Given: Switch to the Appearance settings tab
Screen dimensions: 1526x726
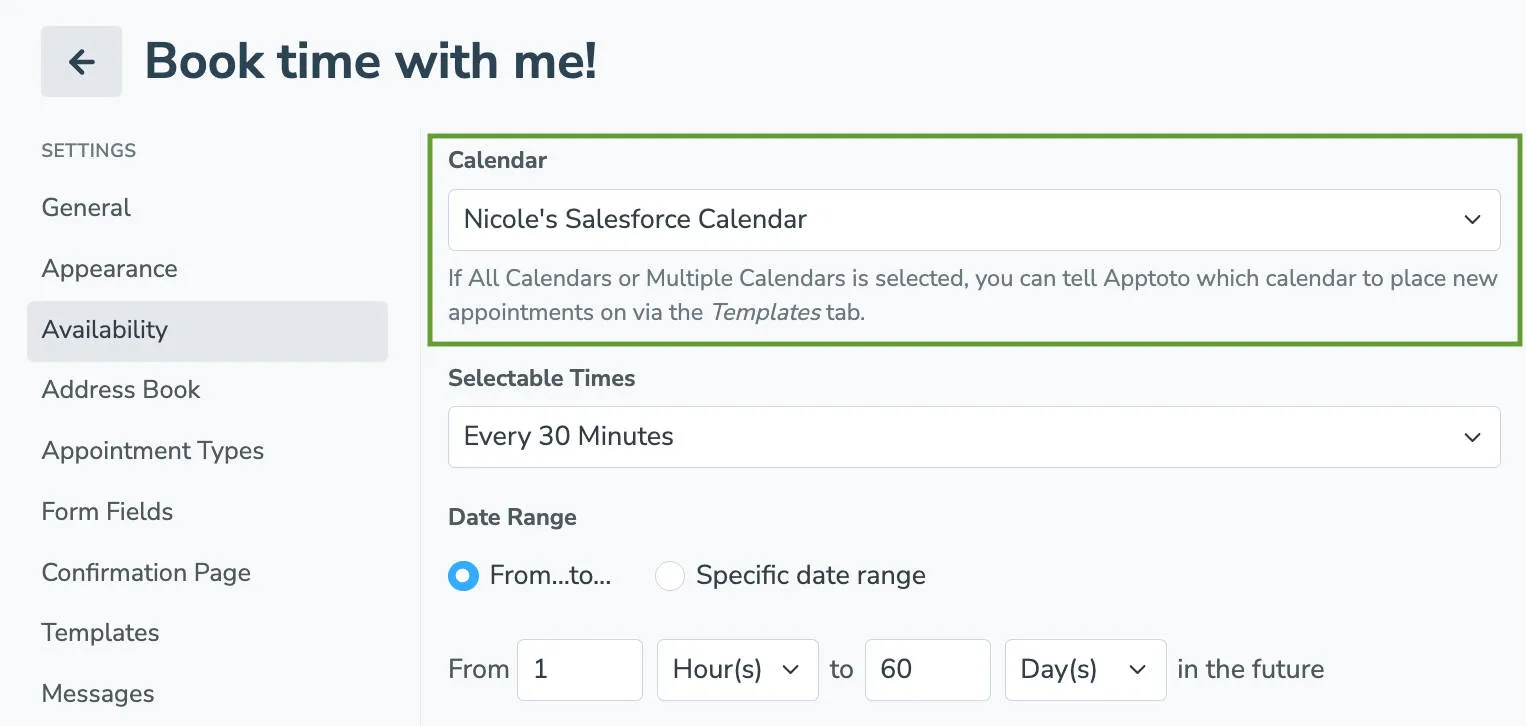Looking at the screenshot, I should (109, 268).
